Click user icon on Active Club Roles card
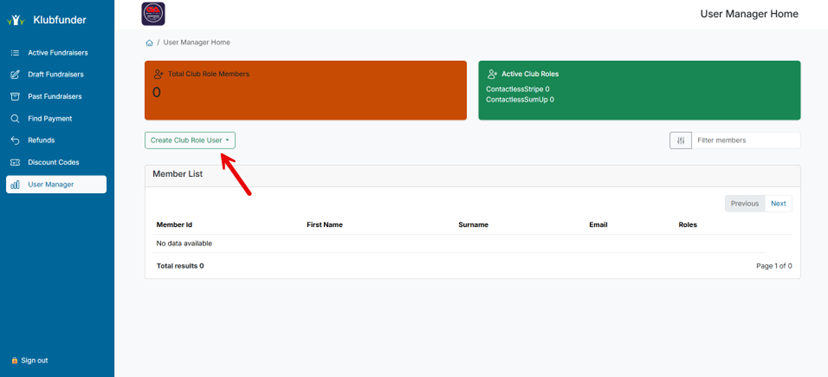 [492, 74]
